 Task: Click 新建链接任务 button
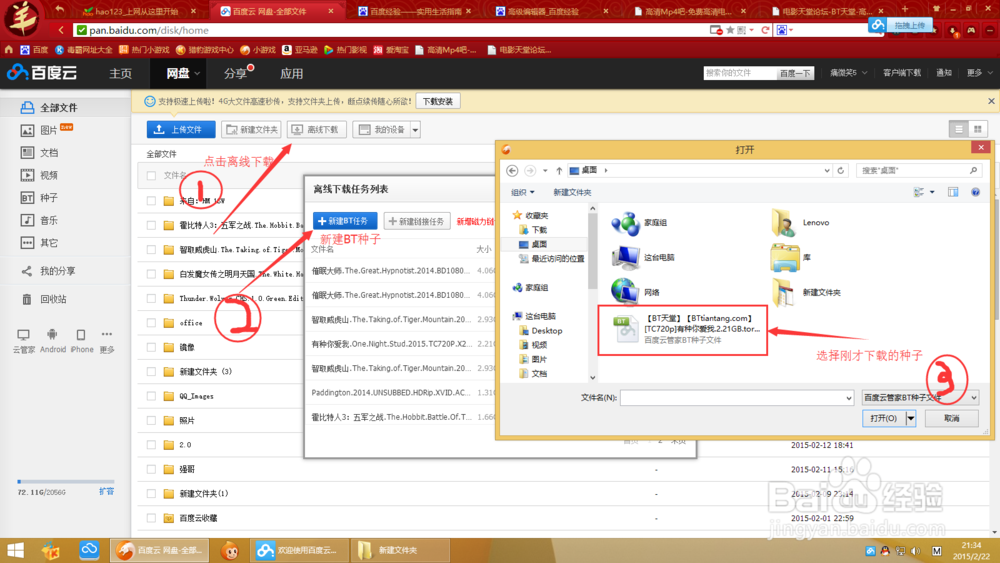click(x=417, y=221)
